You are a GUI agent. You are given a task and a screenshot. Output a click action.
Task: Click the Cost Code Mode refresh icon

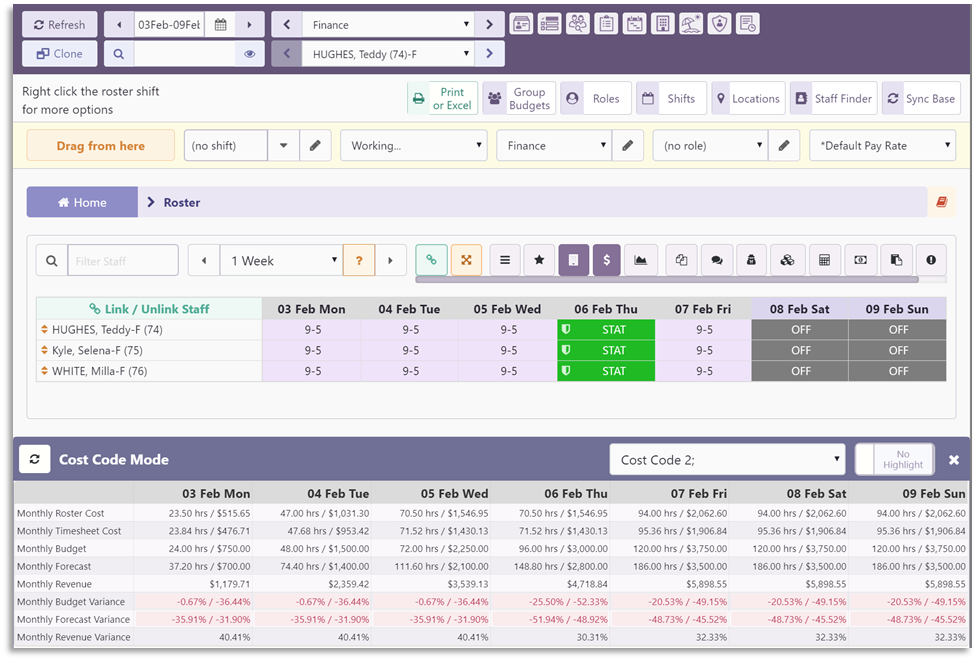(35, 459)
